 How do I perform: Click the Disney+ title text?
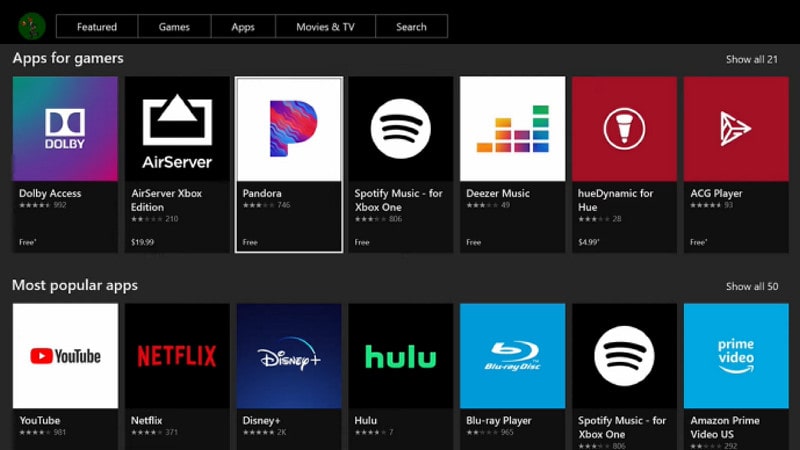click(x=261, y=420)
